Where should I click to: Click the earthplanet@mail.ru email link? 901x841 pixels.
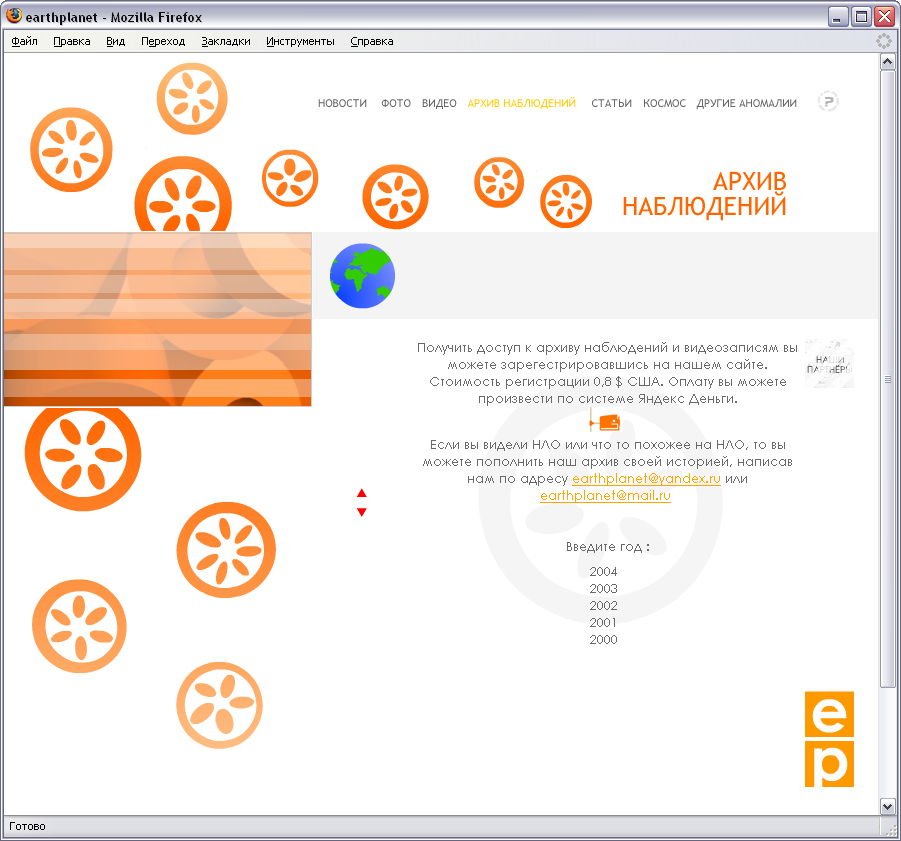[606, 495]
